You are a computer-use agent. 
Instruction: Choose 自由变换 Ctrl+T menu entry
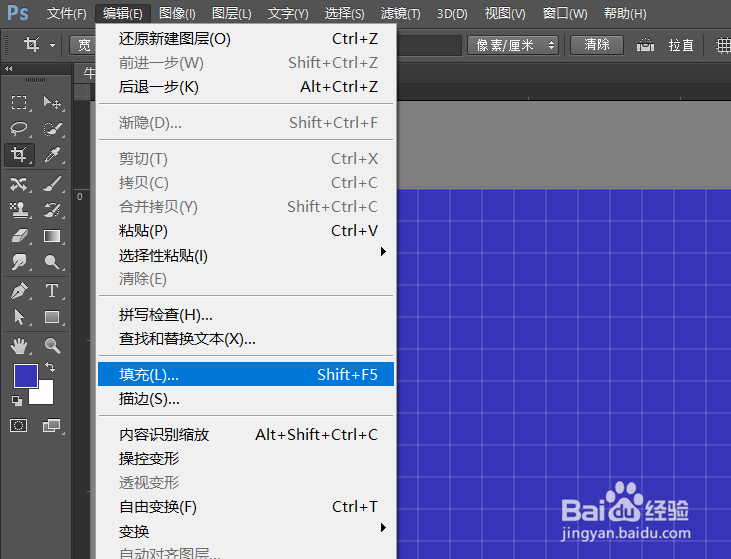(x=245, y=507)
